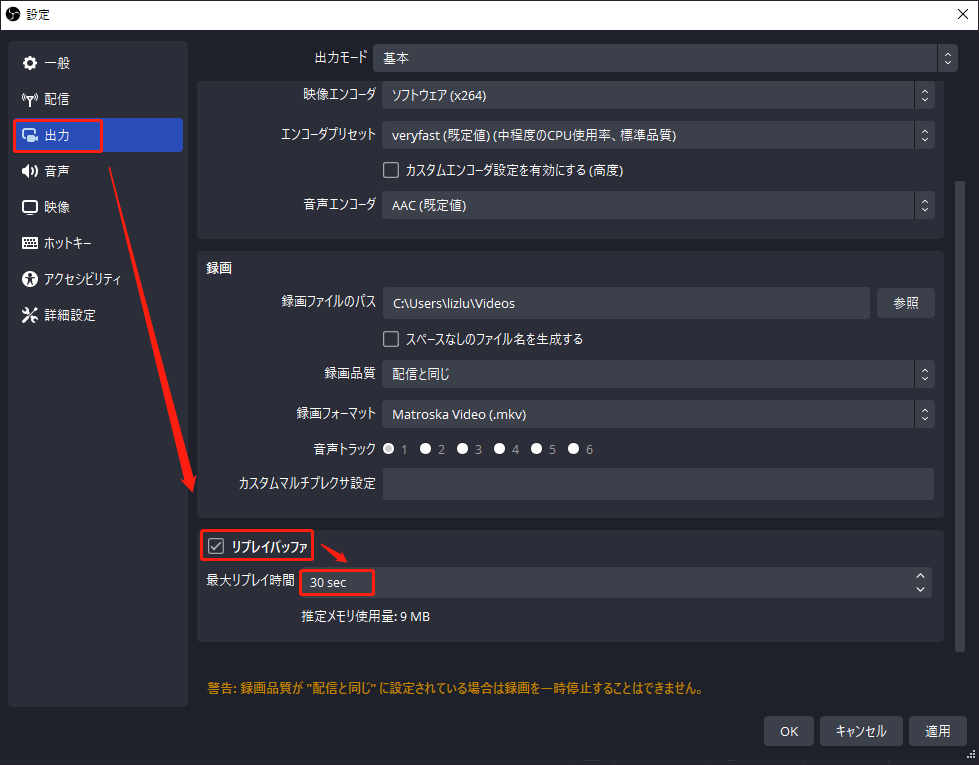Select audio track 4 radio button
Screen dimensions: 979x765
pos(499,449)
